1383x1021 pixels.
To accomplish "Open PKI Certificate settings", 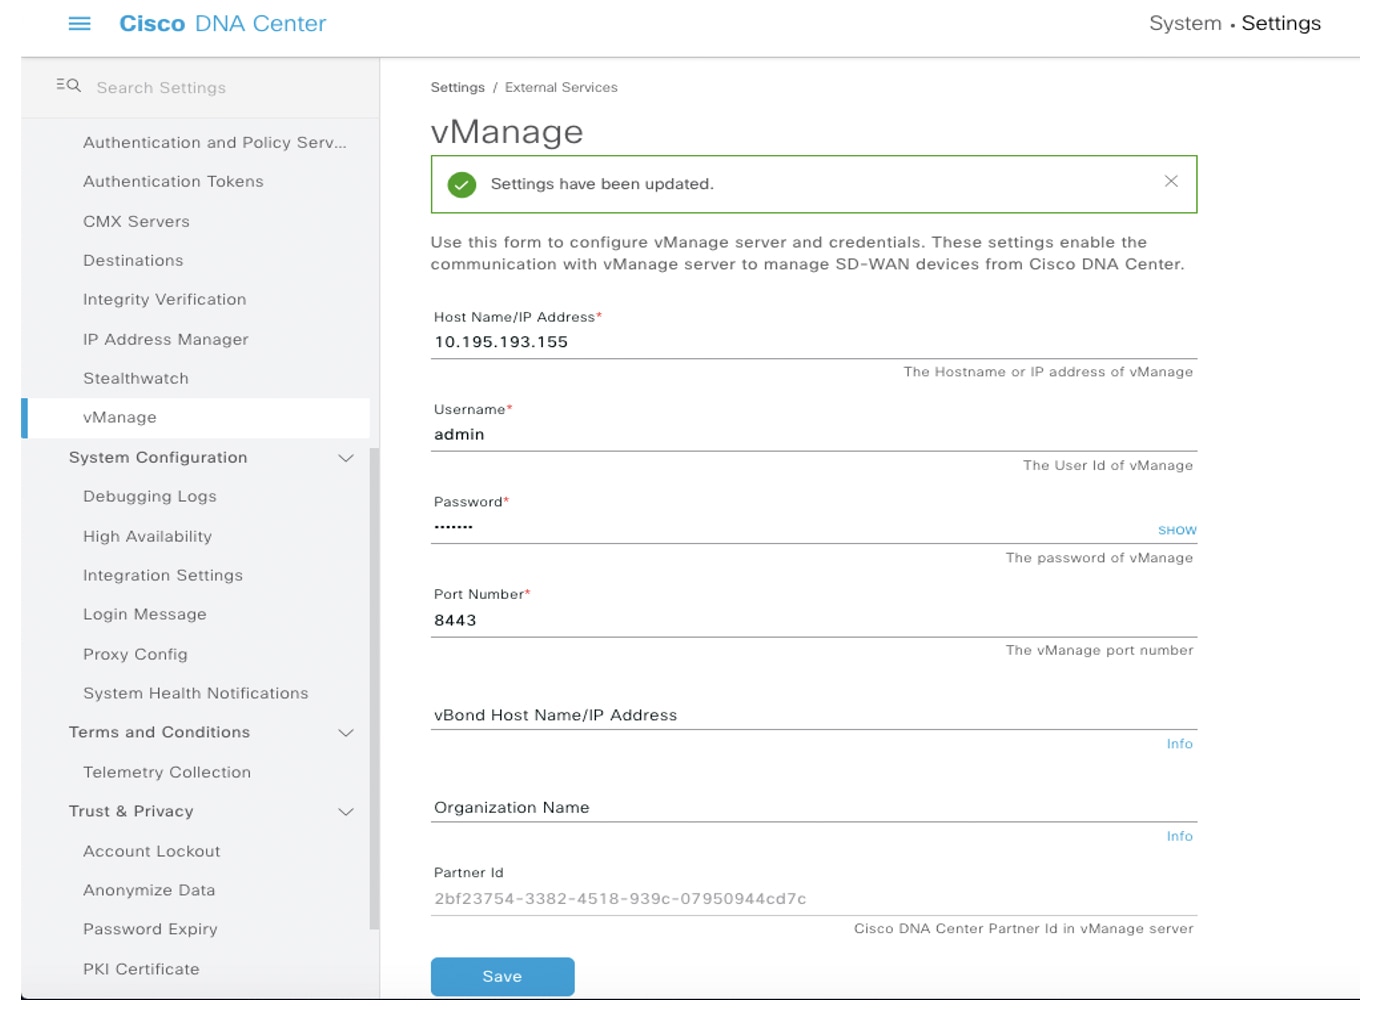I will coord(141,969).
